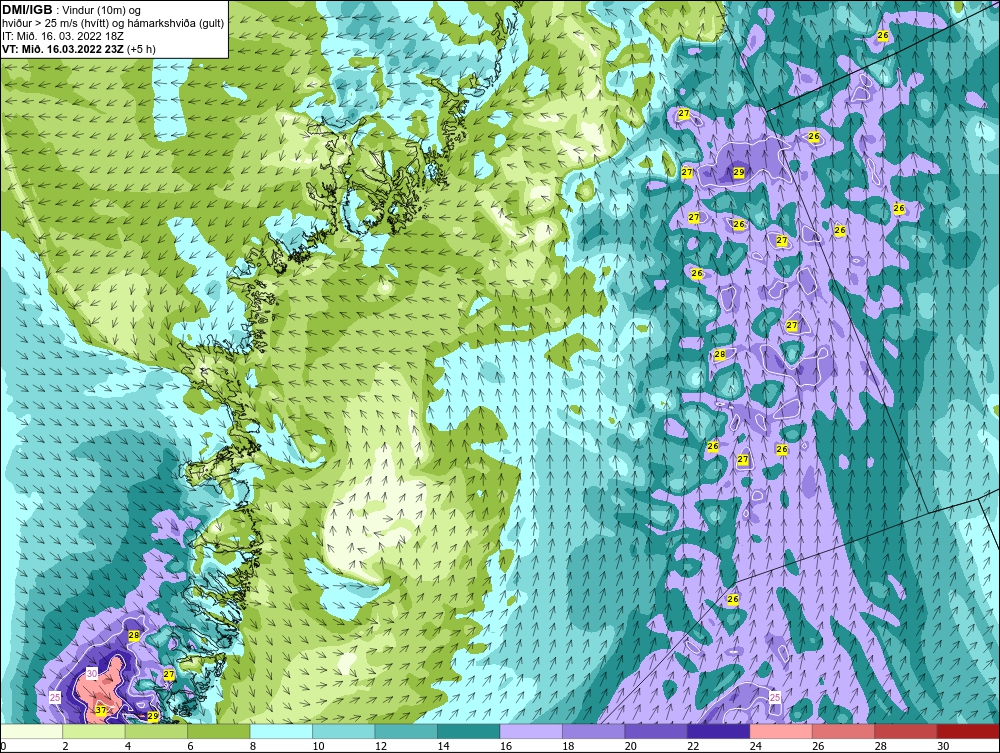Click the yellow "37" maximum gust label
1000x753 pixels.
click(101, 710)
